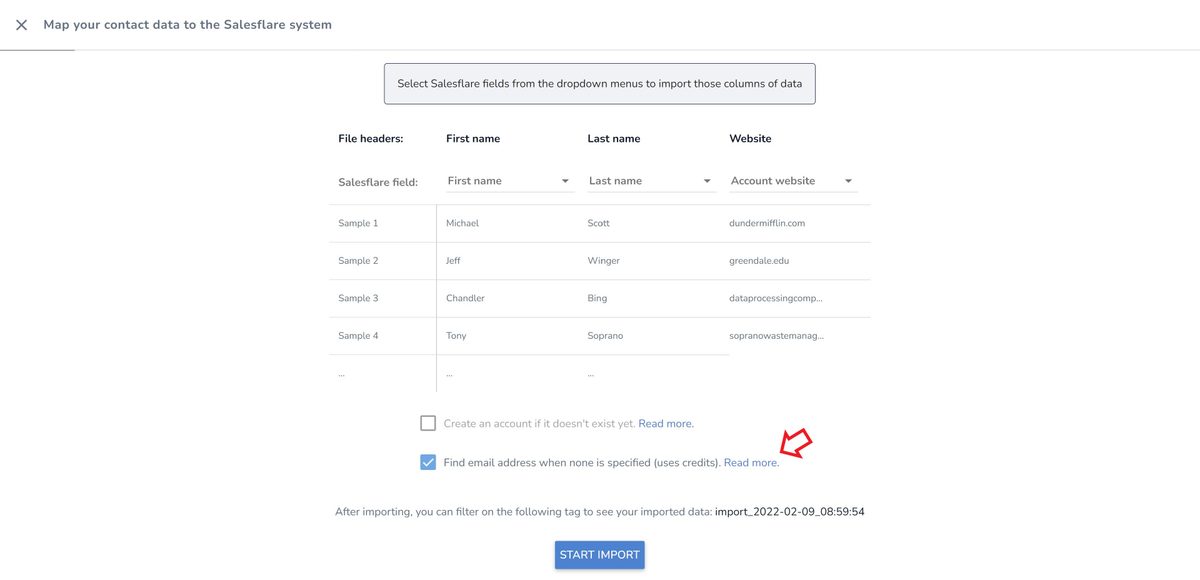
Task: Open Read more link for finding email address
Action: [x=751, y=463]
